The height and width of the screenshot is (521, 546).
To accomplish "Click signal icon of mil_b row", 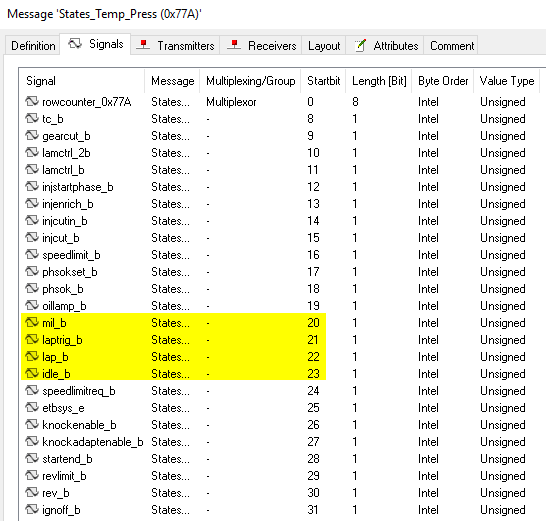I will point(32,322).
